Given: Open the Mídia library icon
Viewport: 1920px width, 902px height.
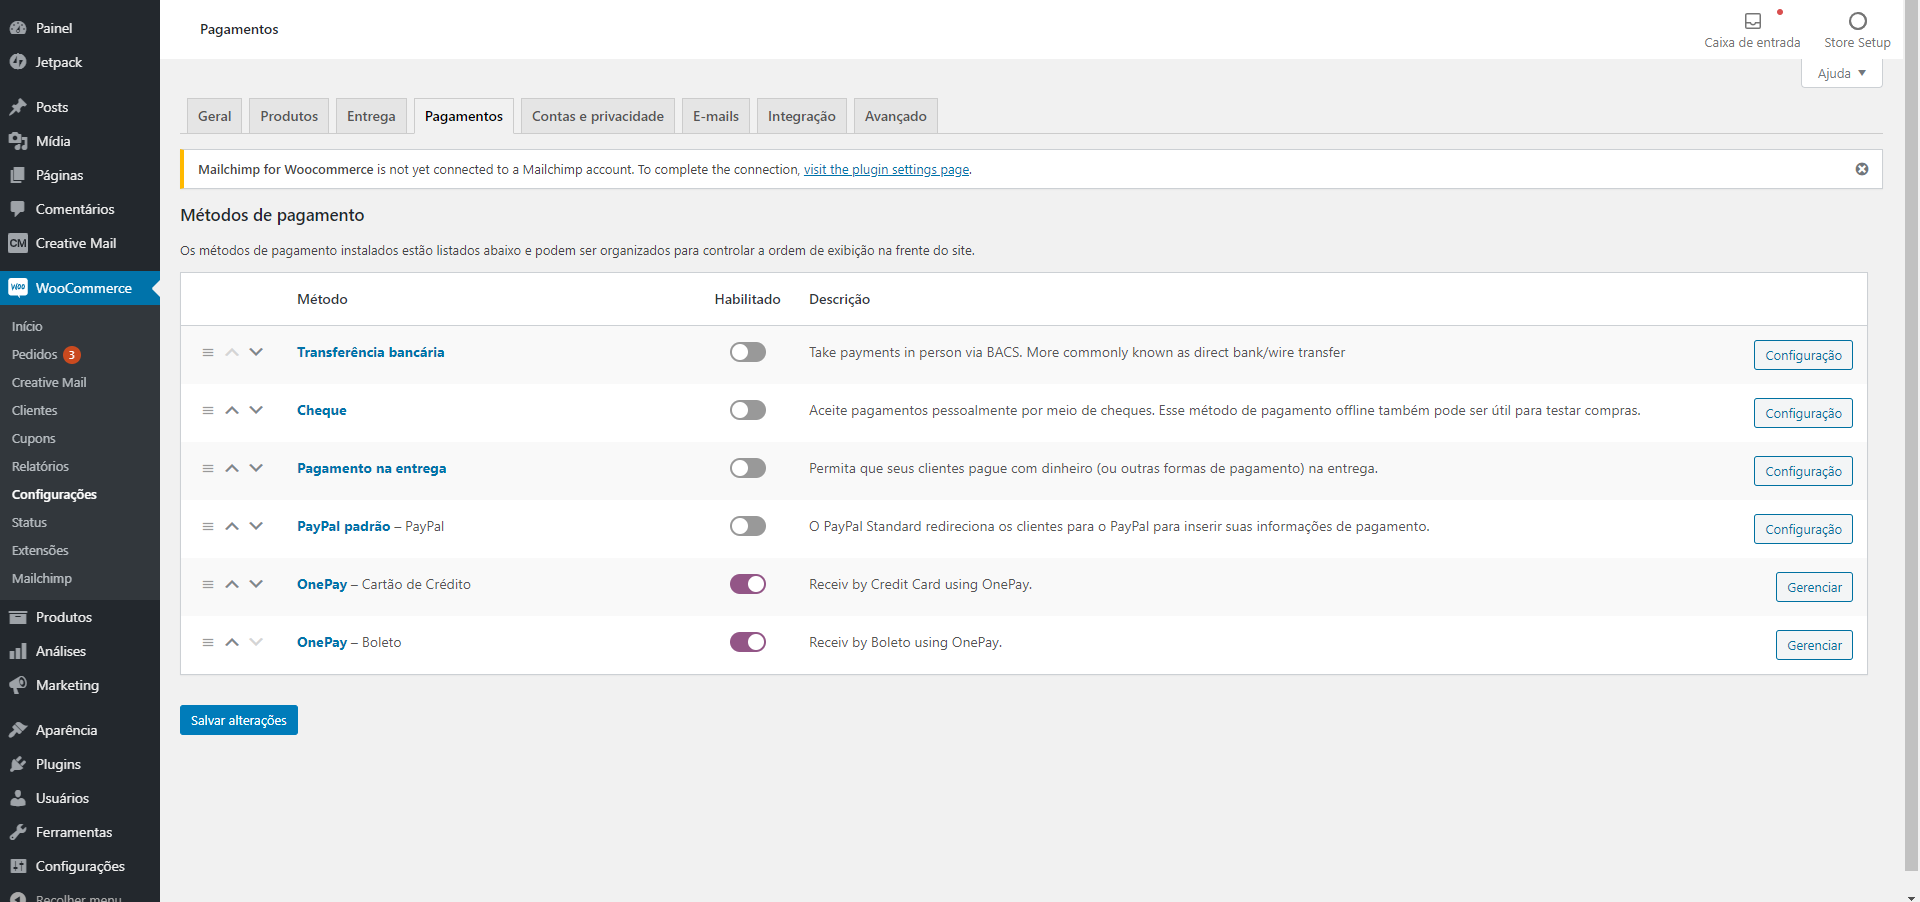Looking at the screenshot, I should (18, 141).
